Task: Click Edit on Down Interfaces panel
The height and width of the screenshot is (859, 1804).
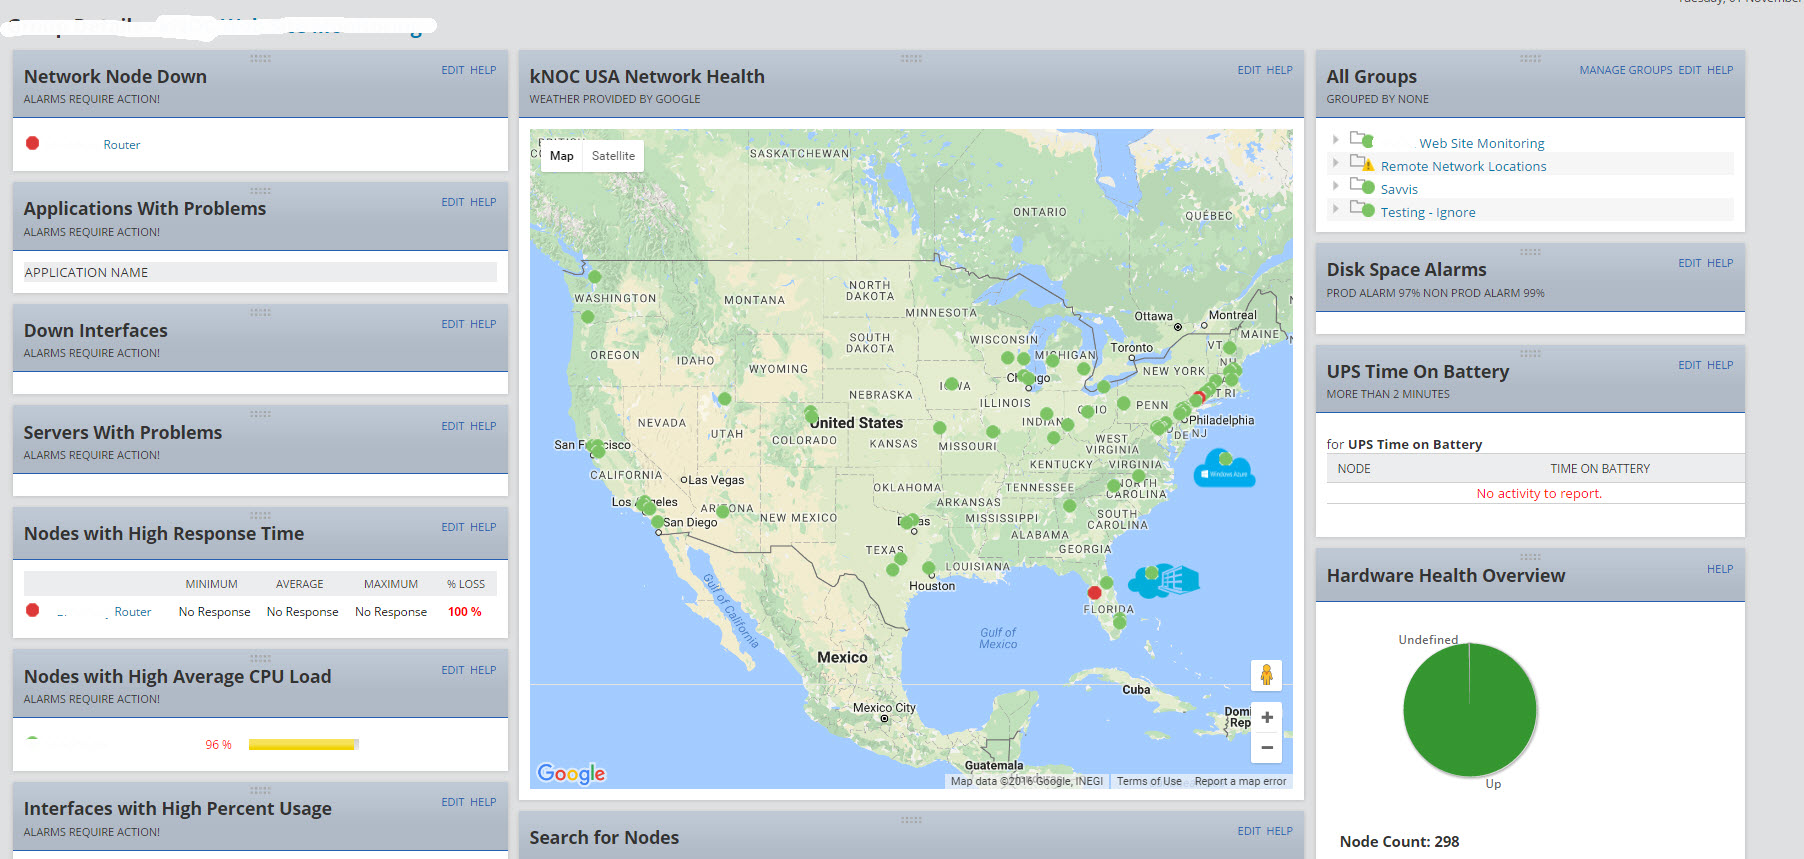Action: click(452, 324)
